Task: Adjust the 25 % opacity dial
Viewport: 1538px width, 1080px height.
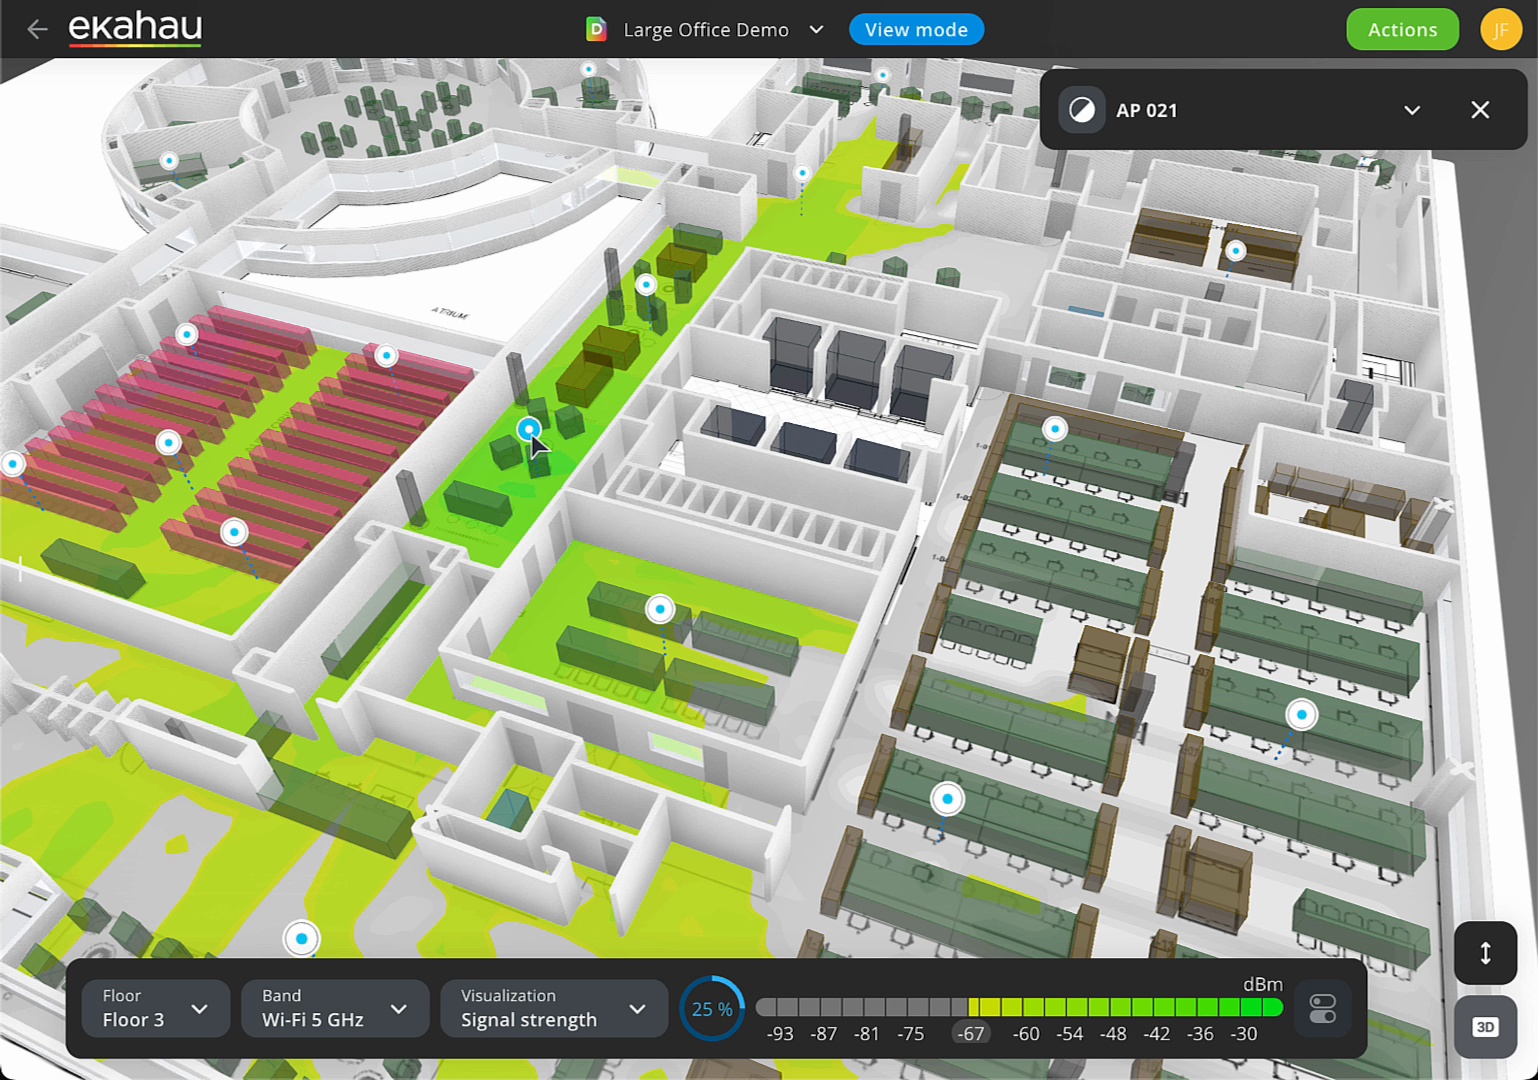Action: pos(712,1009)
